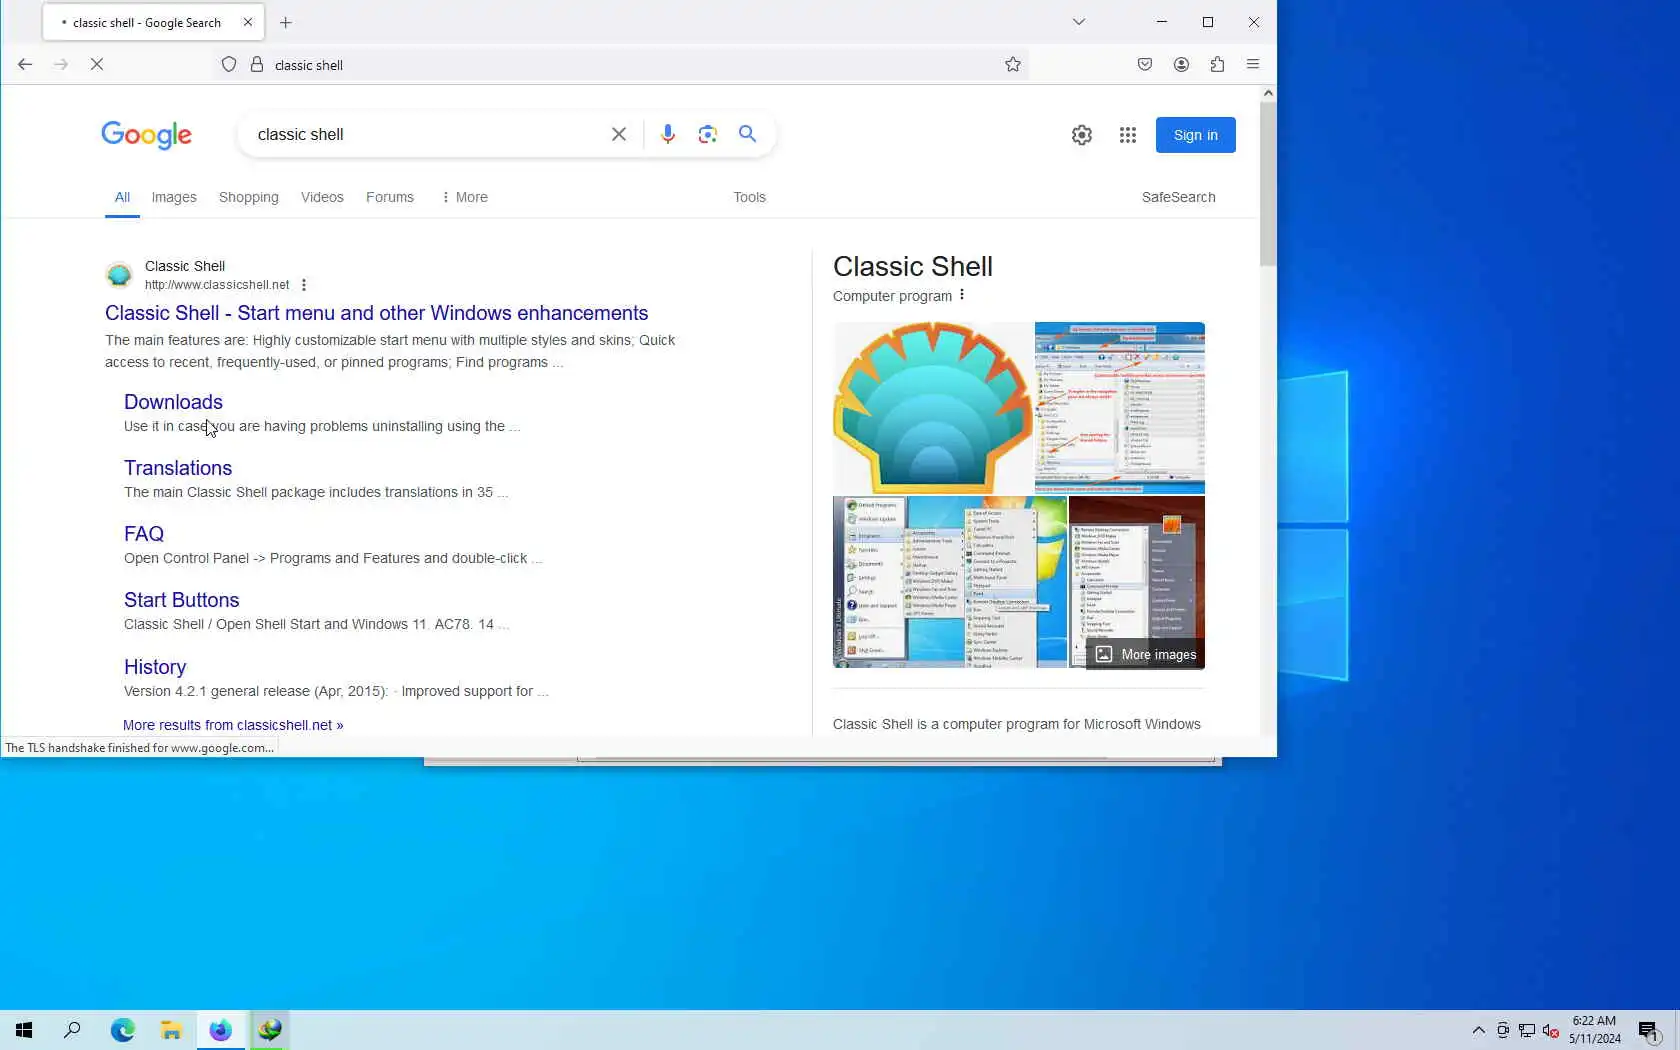Open Save to Pocket icon
The image size is (1680, 1050).
pyautogui.click(x=1145, y=64)
